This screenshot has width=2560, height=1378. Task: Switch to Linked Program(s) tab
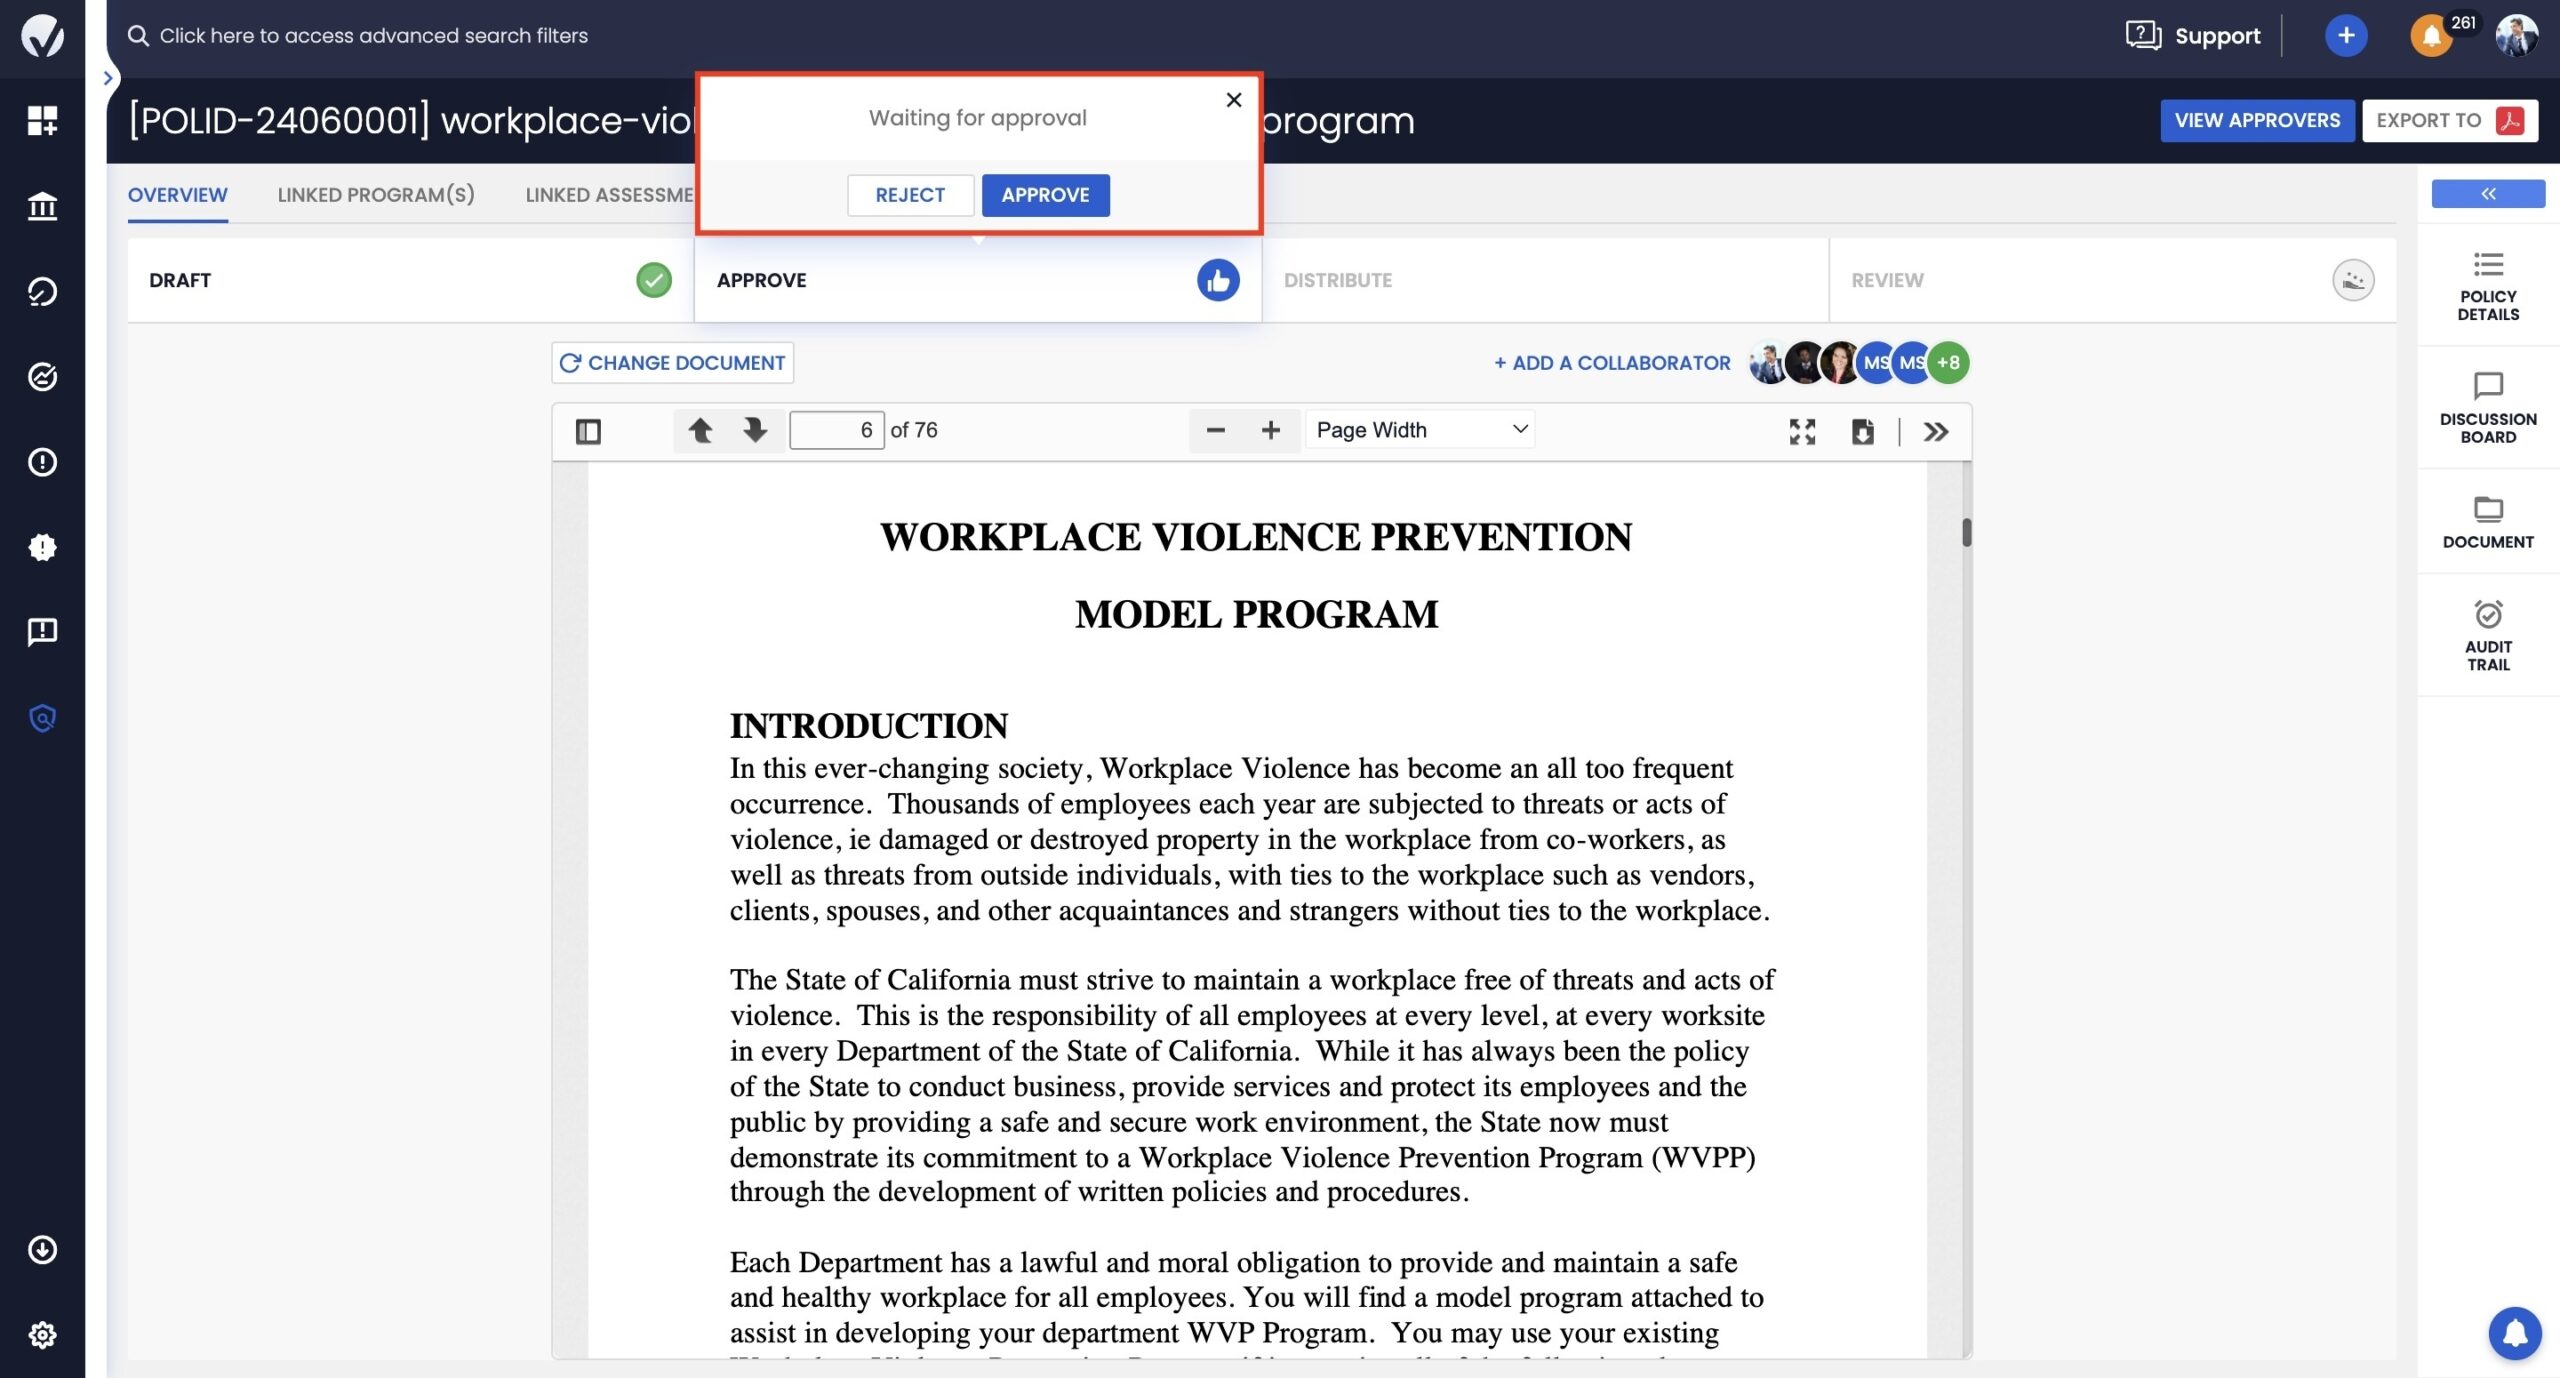[376, 195]
